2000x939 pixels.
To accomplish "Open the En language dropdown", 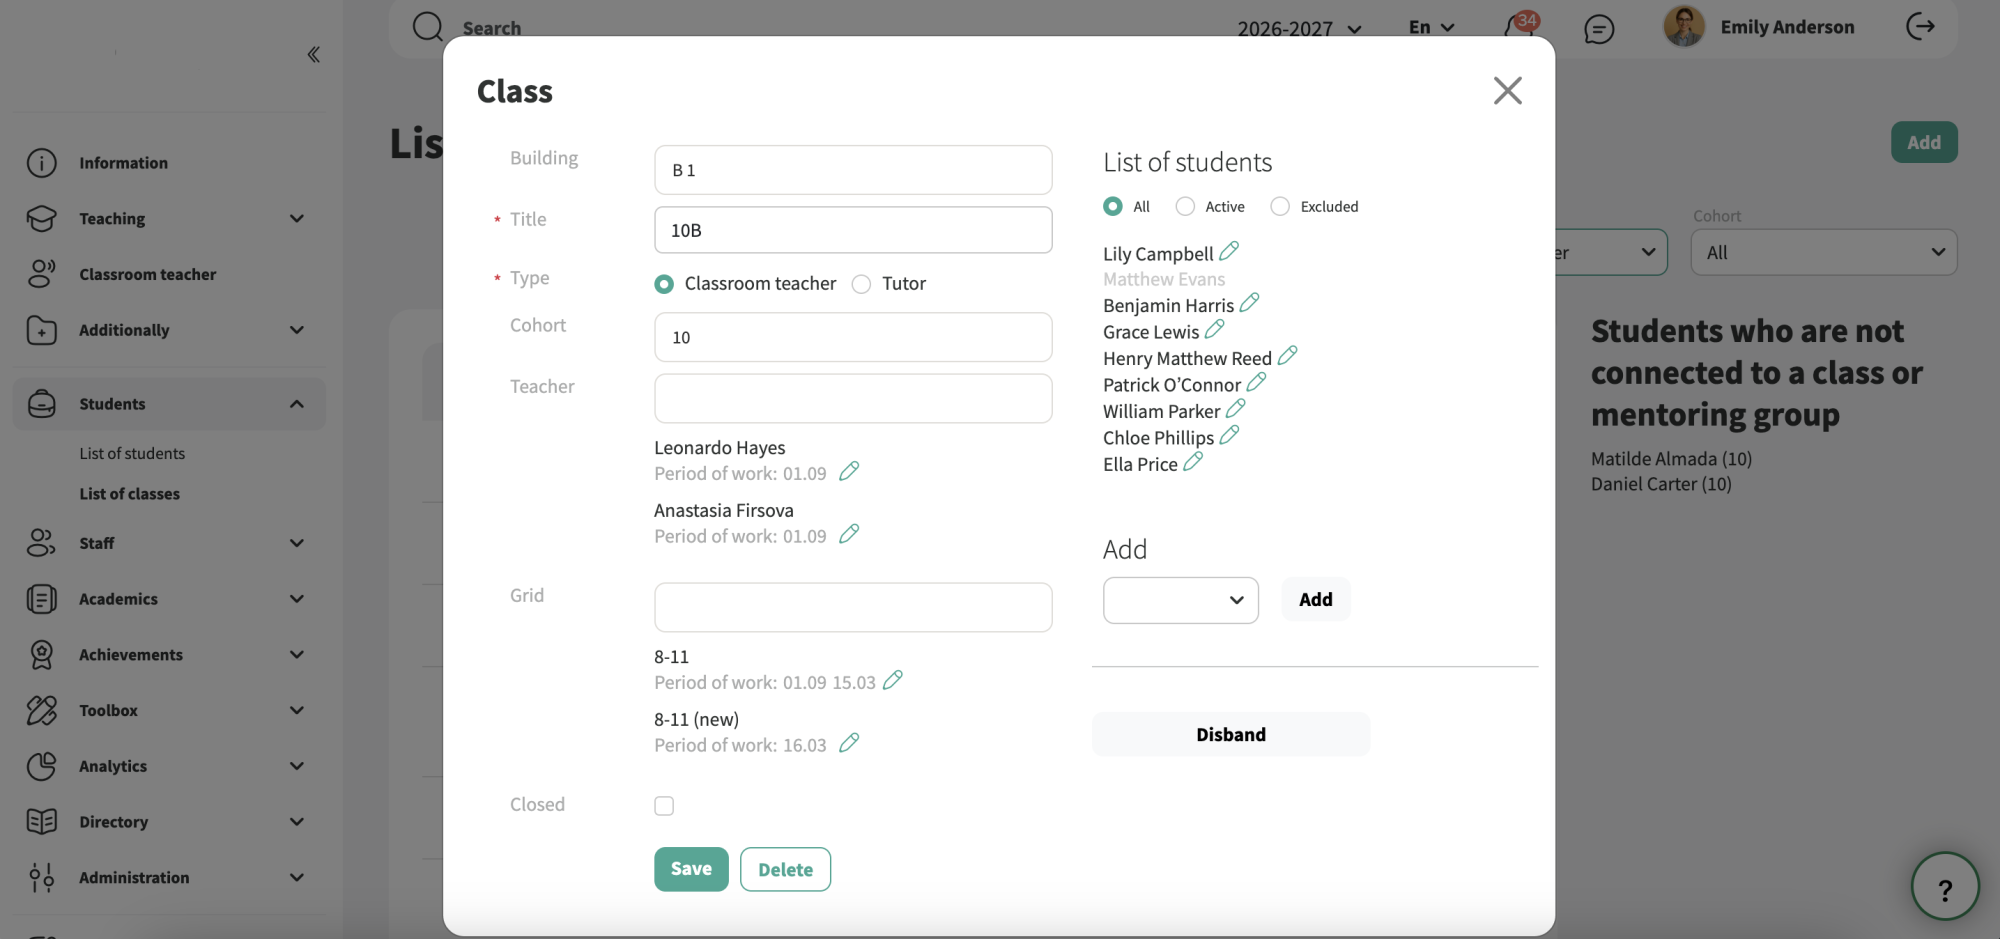I will (1431, 27).
